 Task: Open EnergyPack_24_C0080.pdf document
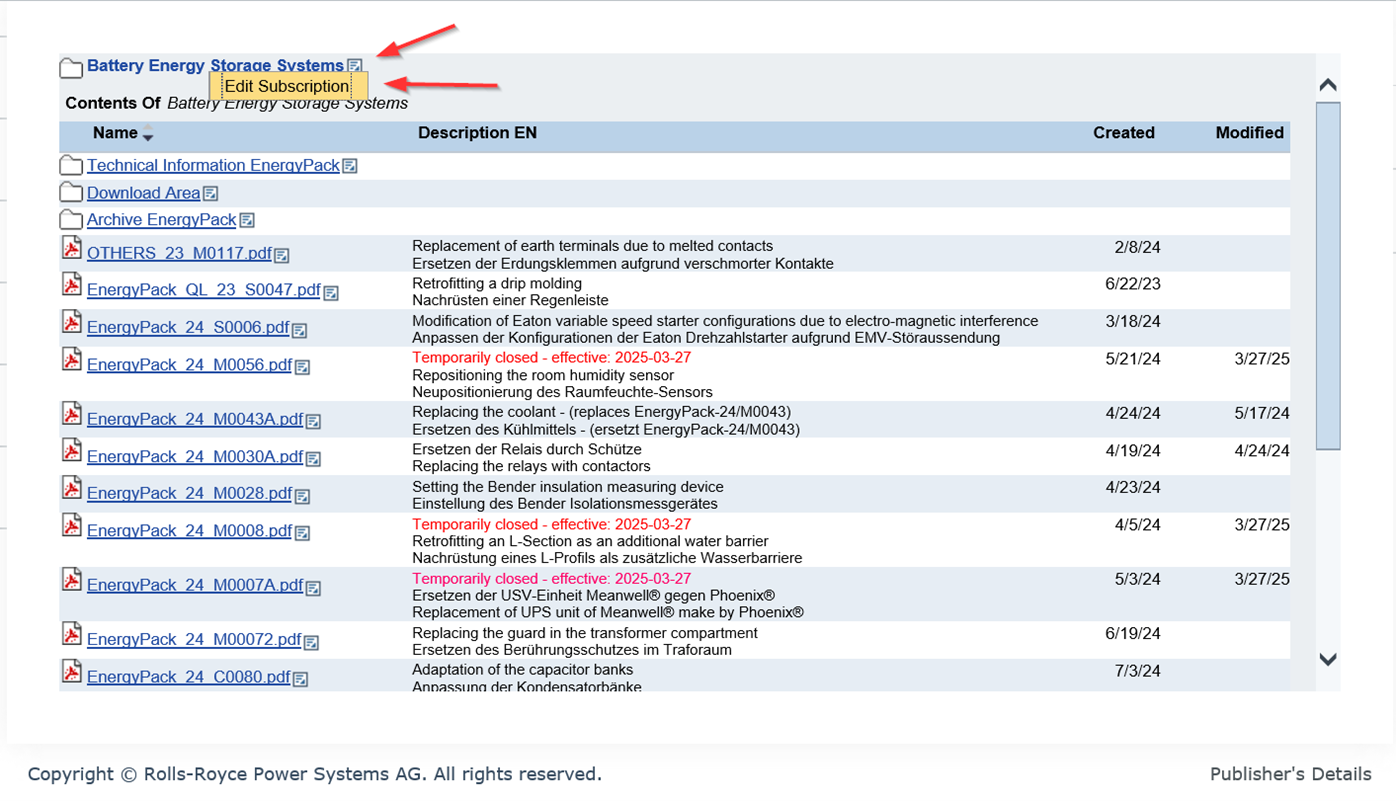tap(189, 677)
